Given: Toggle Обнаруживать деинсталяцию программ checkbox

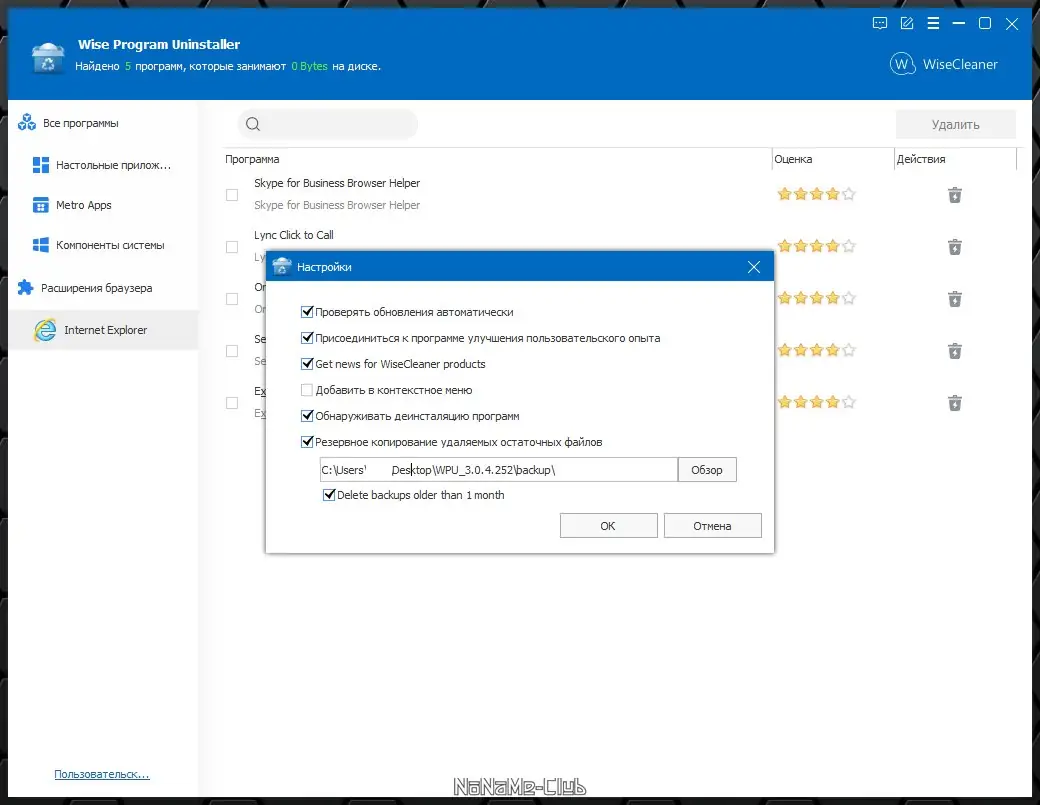Looking at the screenshot, I should (307, 416).
